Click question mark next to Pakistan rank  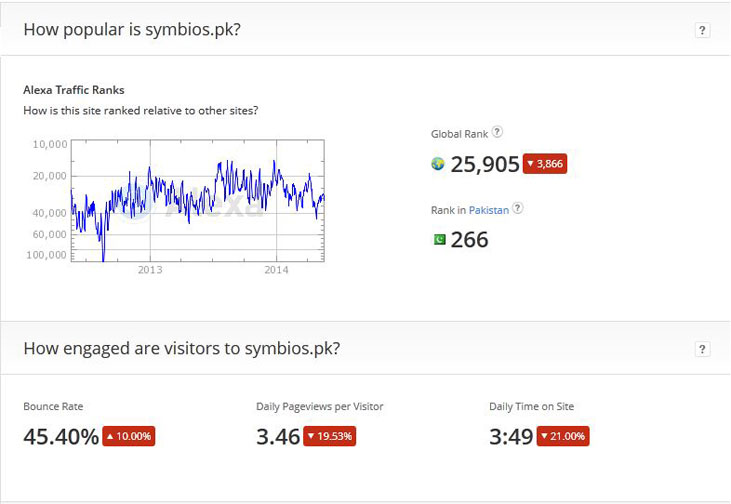tap(517, 208)
